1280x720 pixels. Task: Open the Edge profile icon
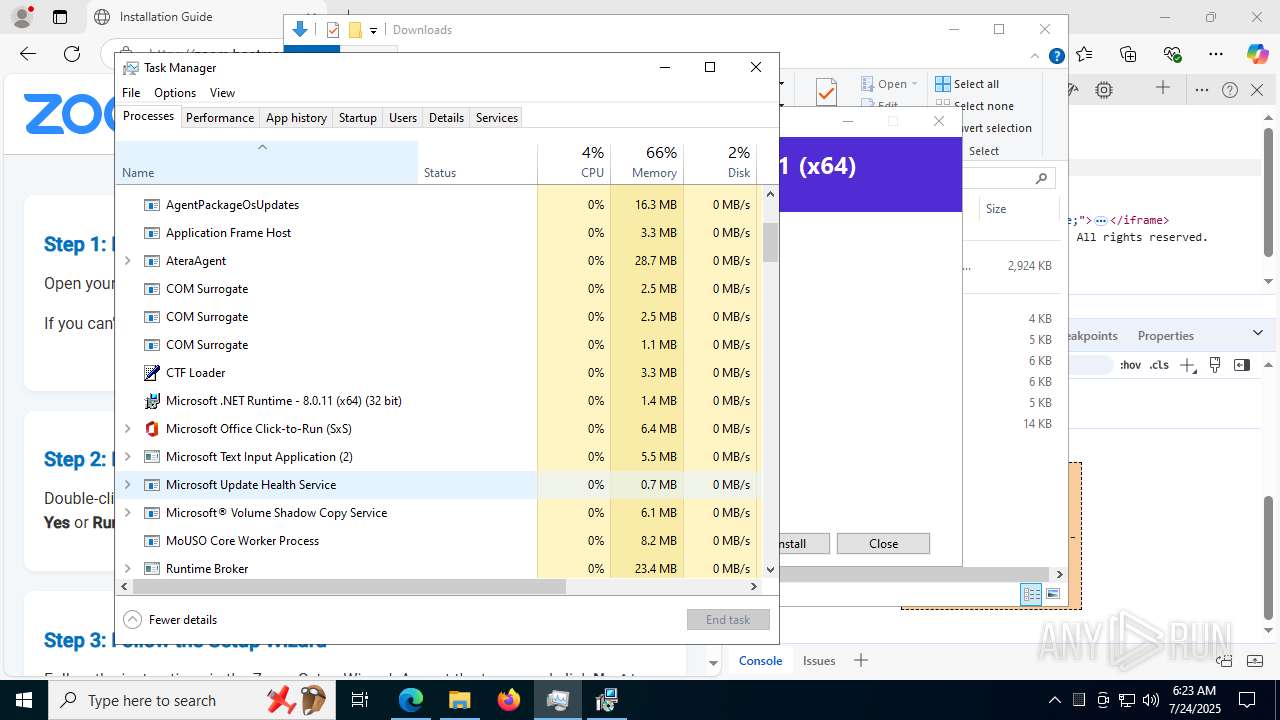tap(21, 17)
